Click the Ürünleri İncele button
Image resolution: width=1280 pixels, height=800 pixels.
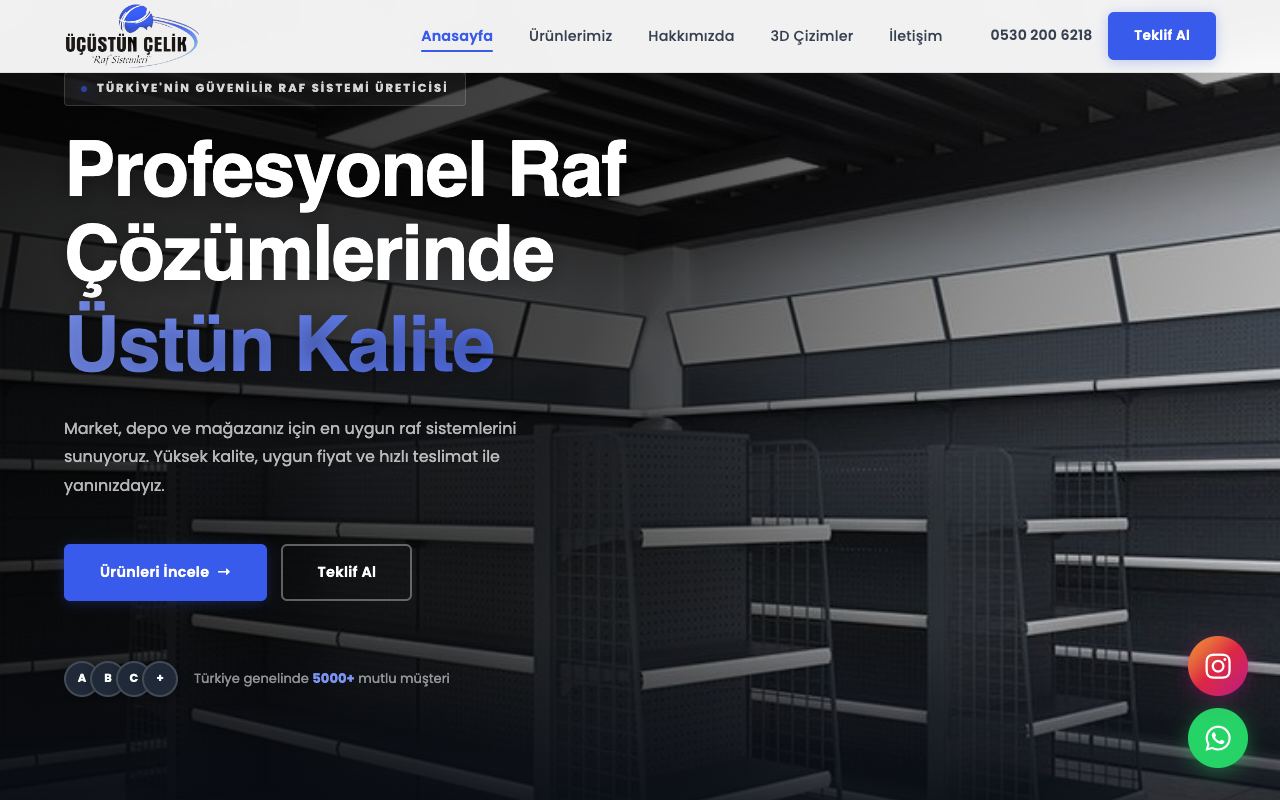165,572
